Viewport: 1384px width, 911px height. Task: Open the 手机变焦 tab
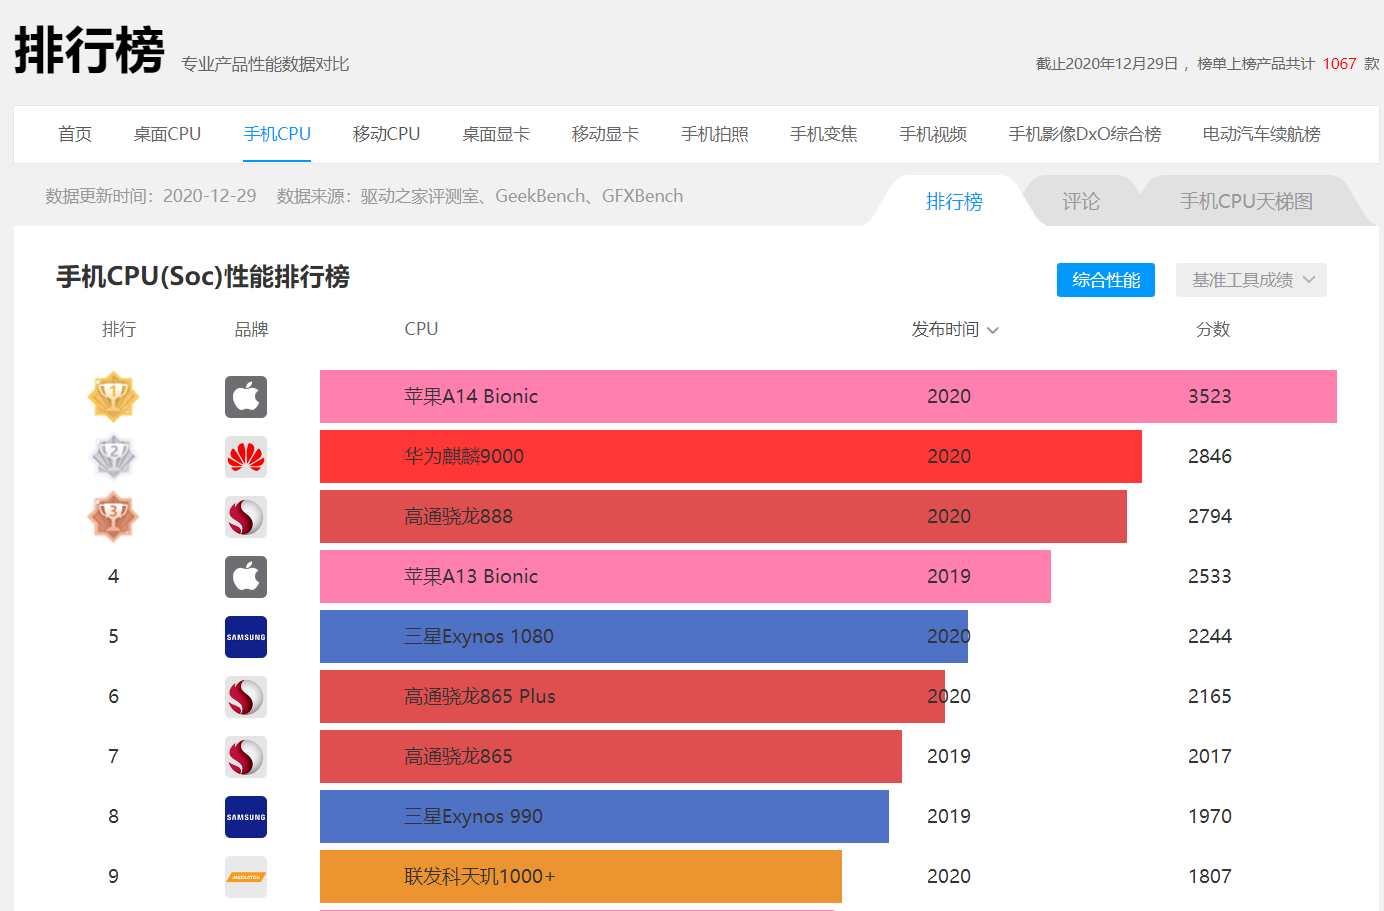click(824, 134)
